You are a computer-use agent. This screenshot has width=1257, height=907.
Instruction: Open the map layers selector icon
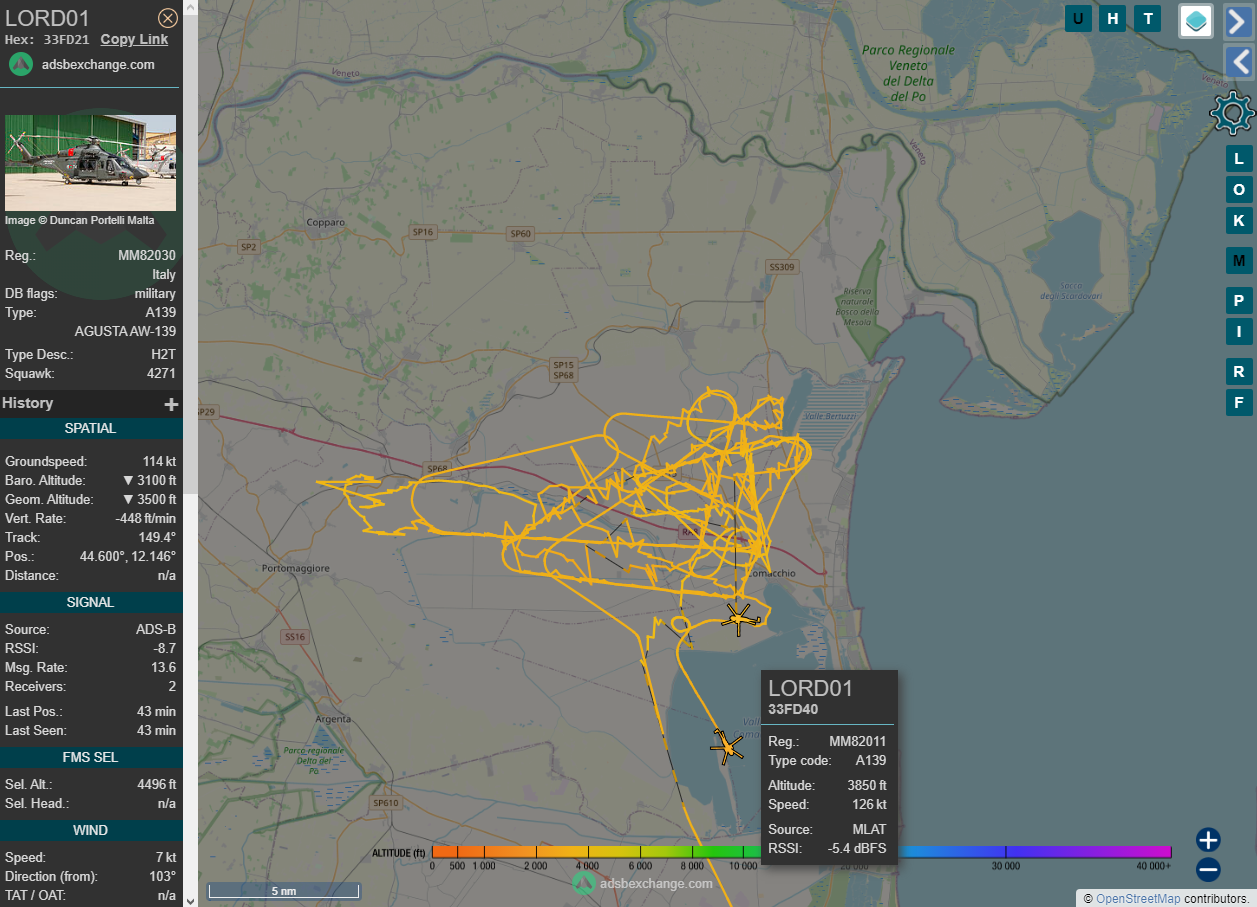click(x=1196, y=20)
